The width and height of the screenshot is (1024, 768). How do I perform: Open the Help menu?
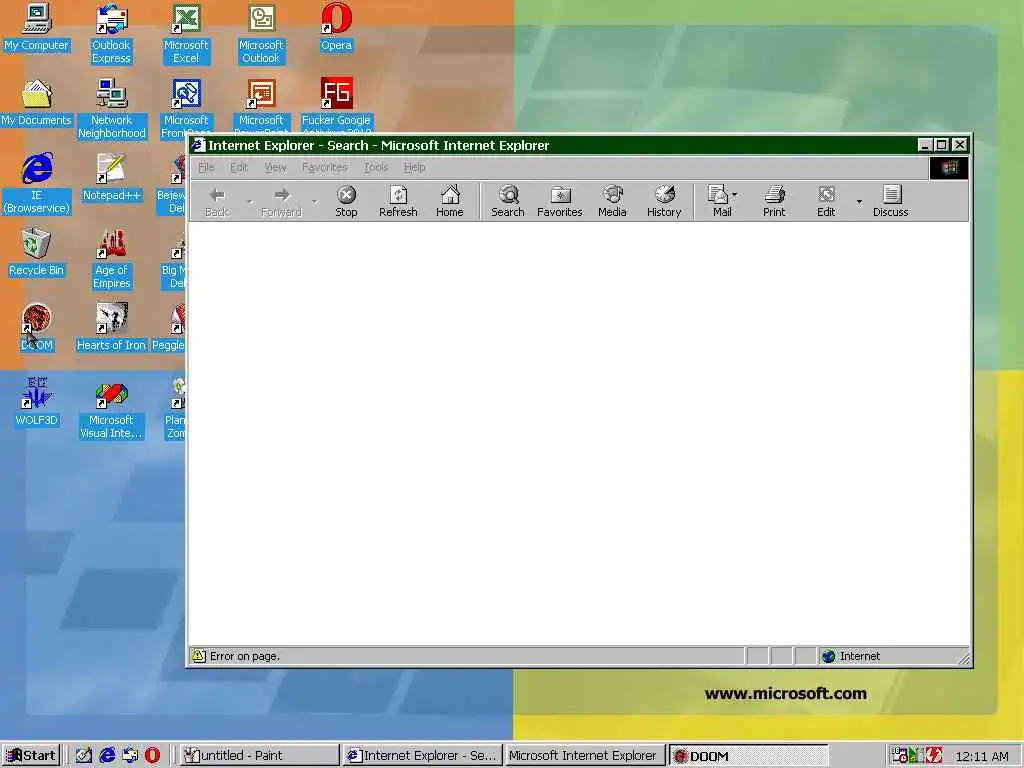pyautogui.click(x=414, y=167)
